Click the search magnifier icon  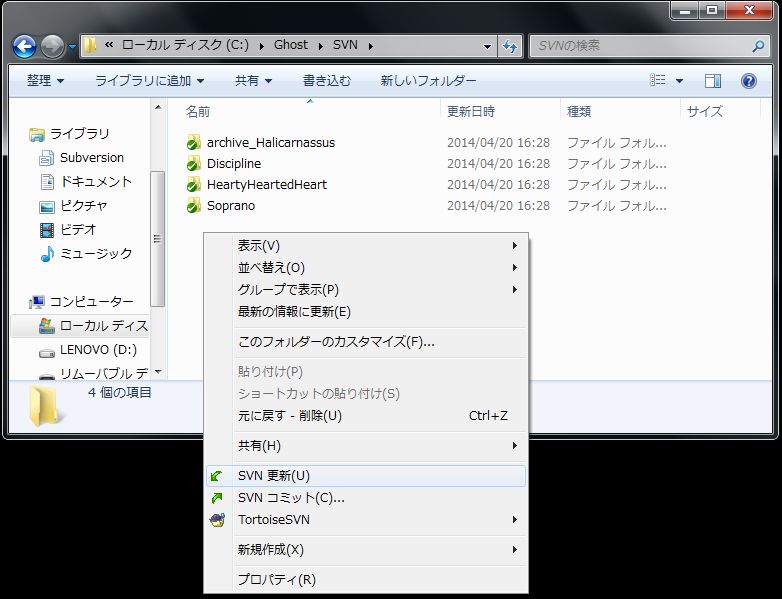pos(758,46)
